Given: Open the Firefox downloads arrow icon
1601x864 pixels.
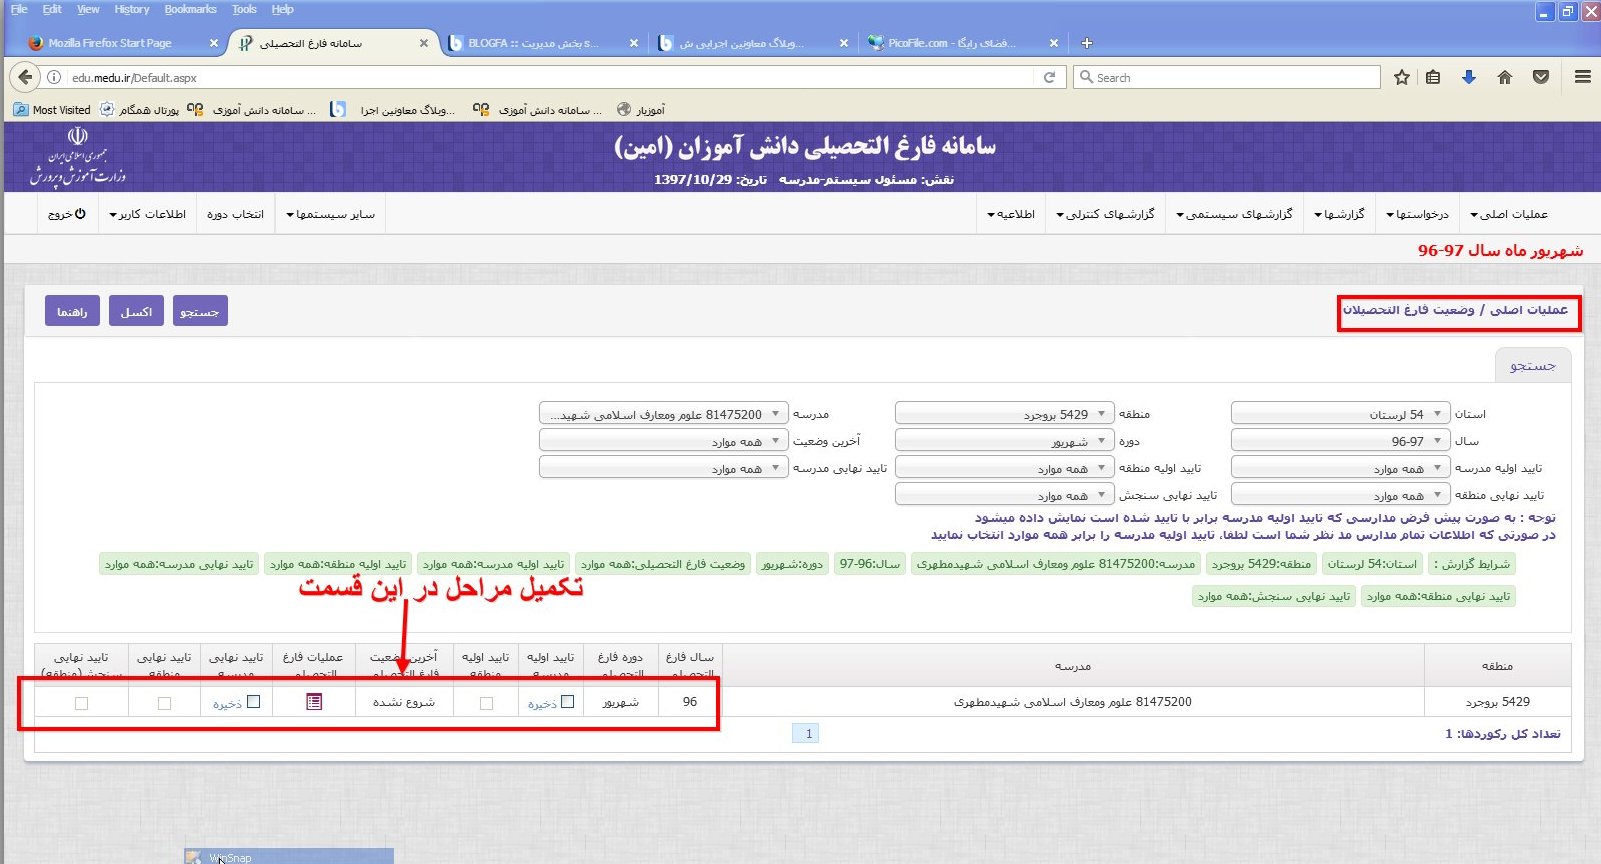Looking at the screenshot, I should coord(1468,77).
